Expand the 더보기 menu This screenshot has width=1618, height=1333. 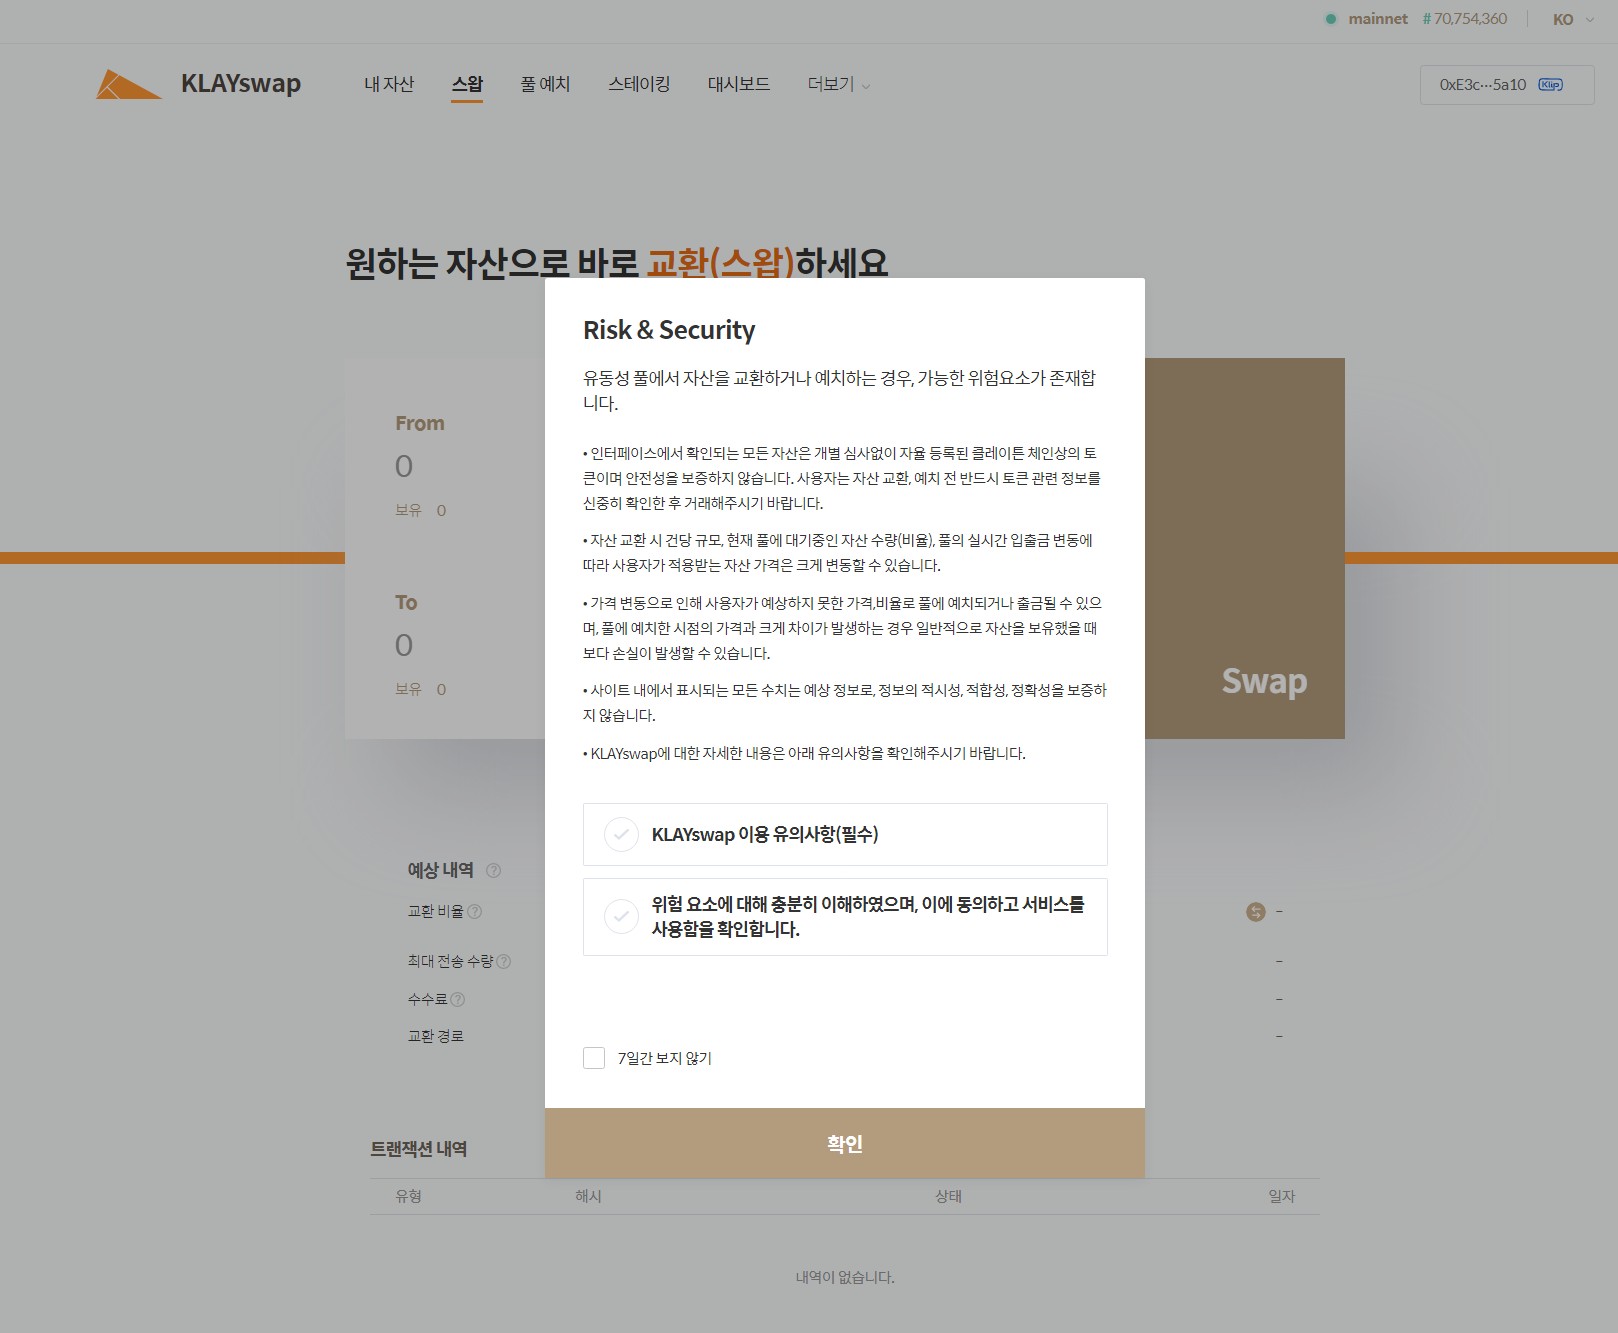(839, 85)
